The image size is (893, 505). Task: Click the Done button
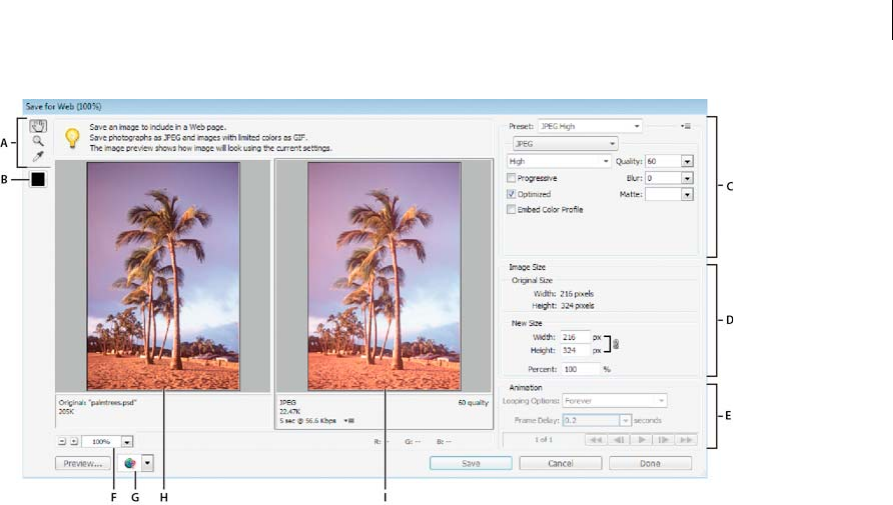tap(650, 463)
